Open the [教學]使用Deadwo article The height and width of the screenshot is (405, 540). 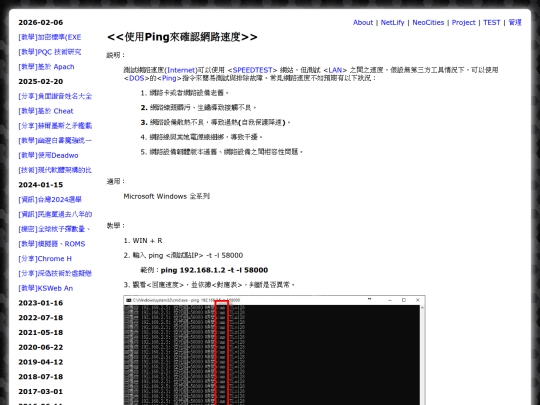pyautogui.click(x=48, y=155)
